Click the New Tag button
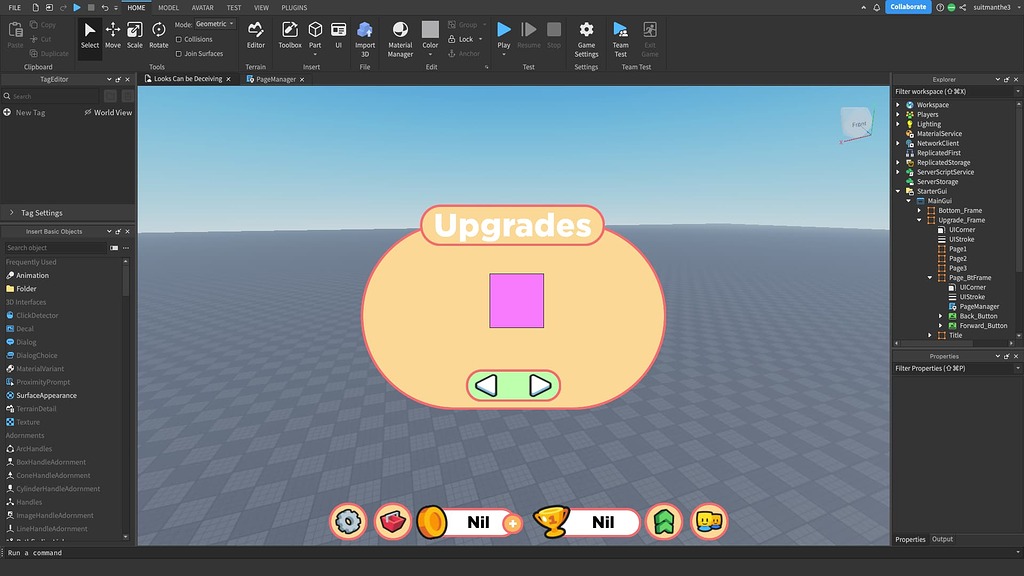Viewport: 1024px width, 576px height. pyautogui.click(x=23, y=112)
